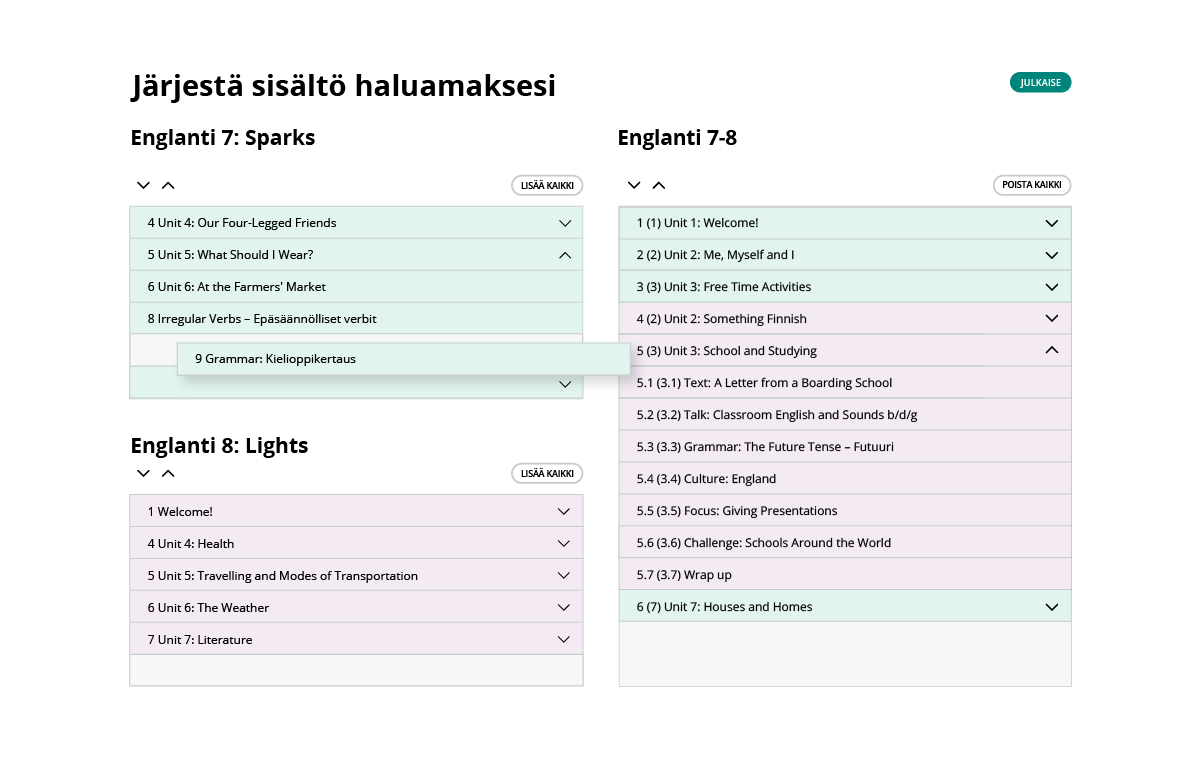Screen dimensions: 1201x759
Task: Collapse Unit 3: School and Studying
Action: (x=1051, y=350)
